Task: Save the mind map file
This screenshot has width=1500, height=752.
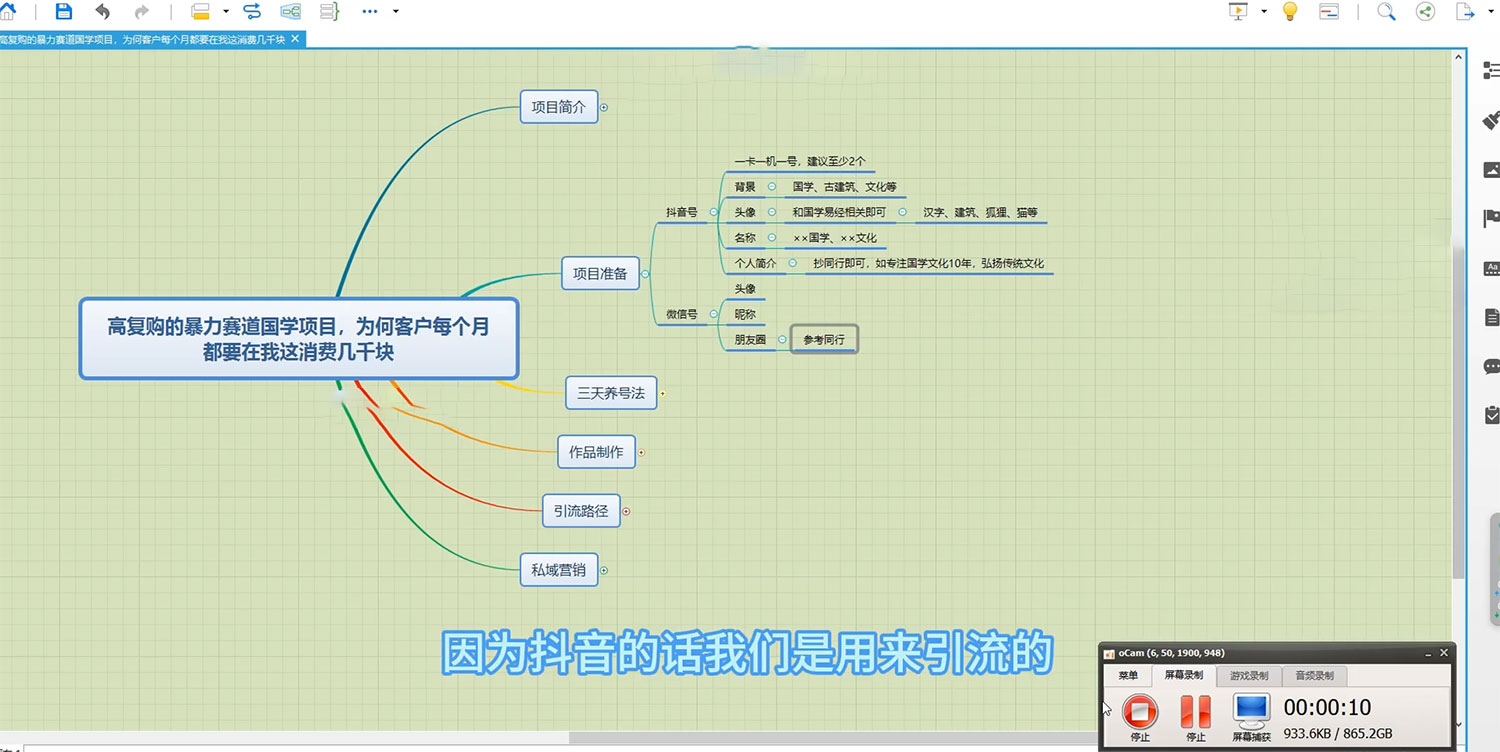Action: coord(63,12)
